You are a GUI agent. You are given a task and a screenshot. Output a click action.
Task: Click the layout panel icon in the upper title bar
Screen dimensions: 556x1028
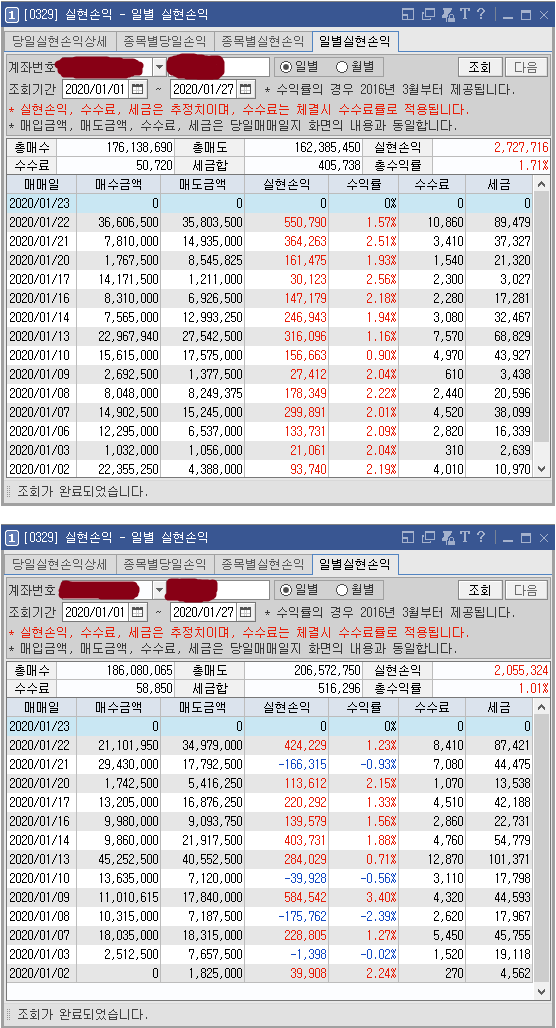pyautogui.click(x=408, y=14)
